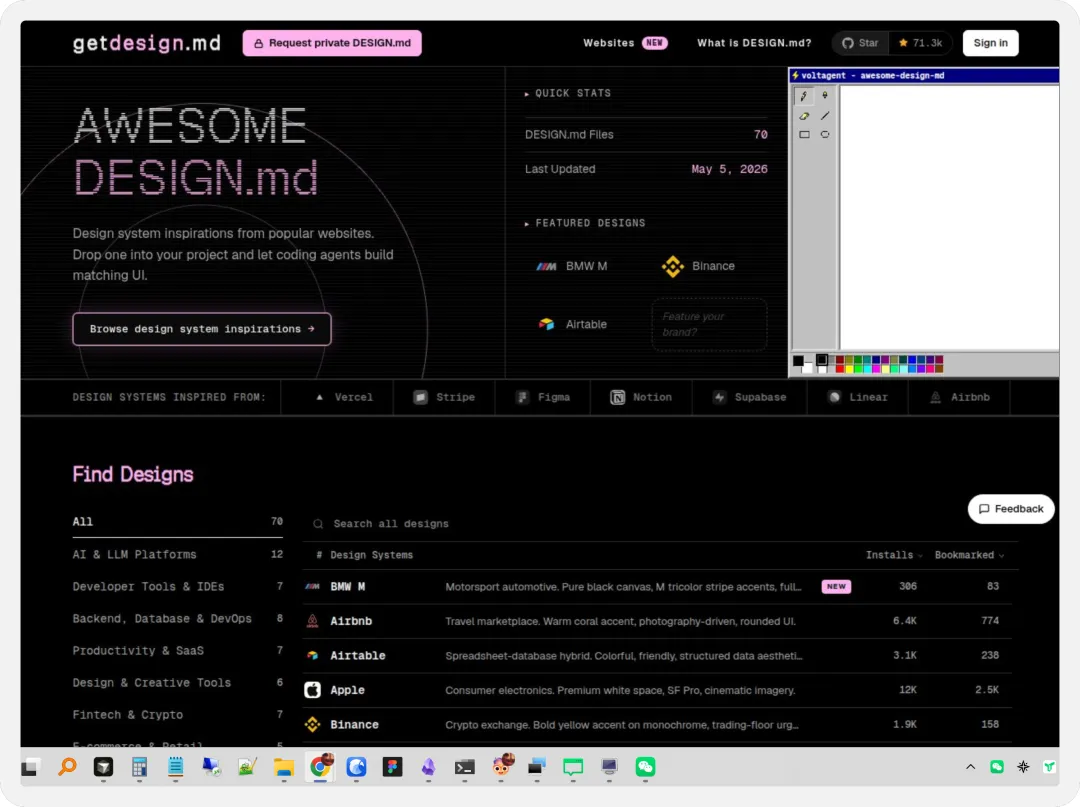The height and width of the screenshot is (807, 1080).
Task: Select the eraser tool in paint widget
Action: coord(804,116)
